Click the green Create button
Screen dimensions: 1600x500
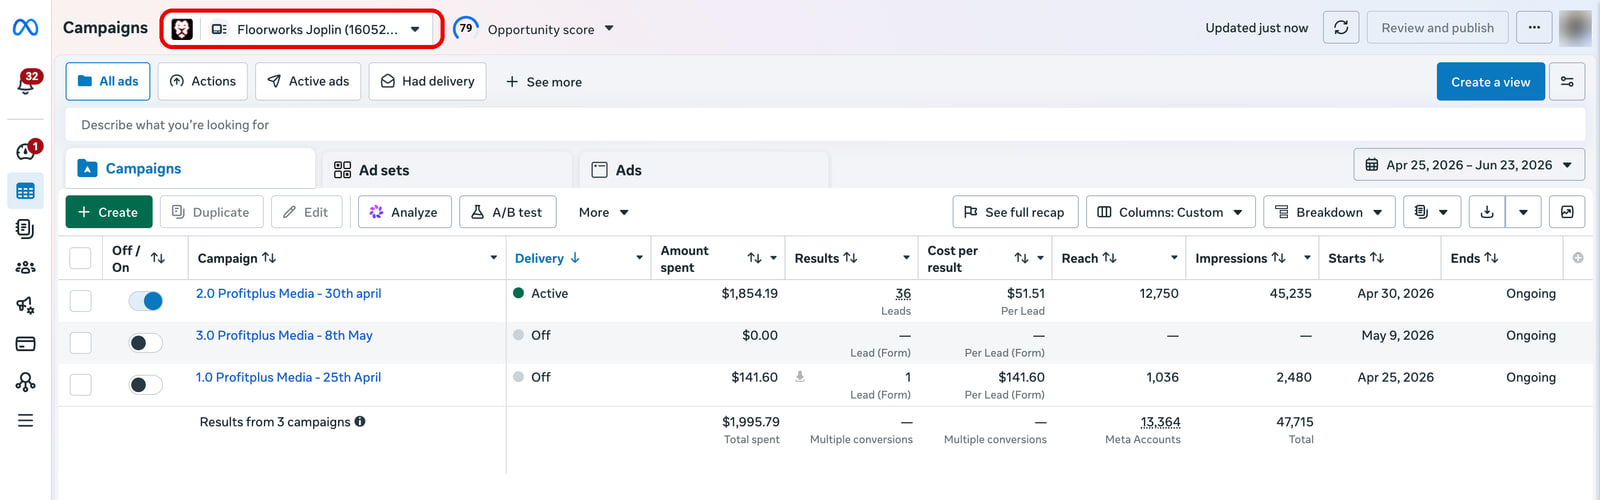[x=109, y=212]
